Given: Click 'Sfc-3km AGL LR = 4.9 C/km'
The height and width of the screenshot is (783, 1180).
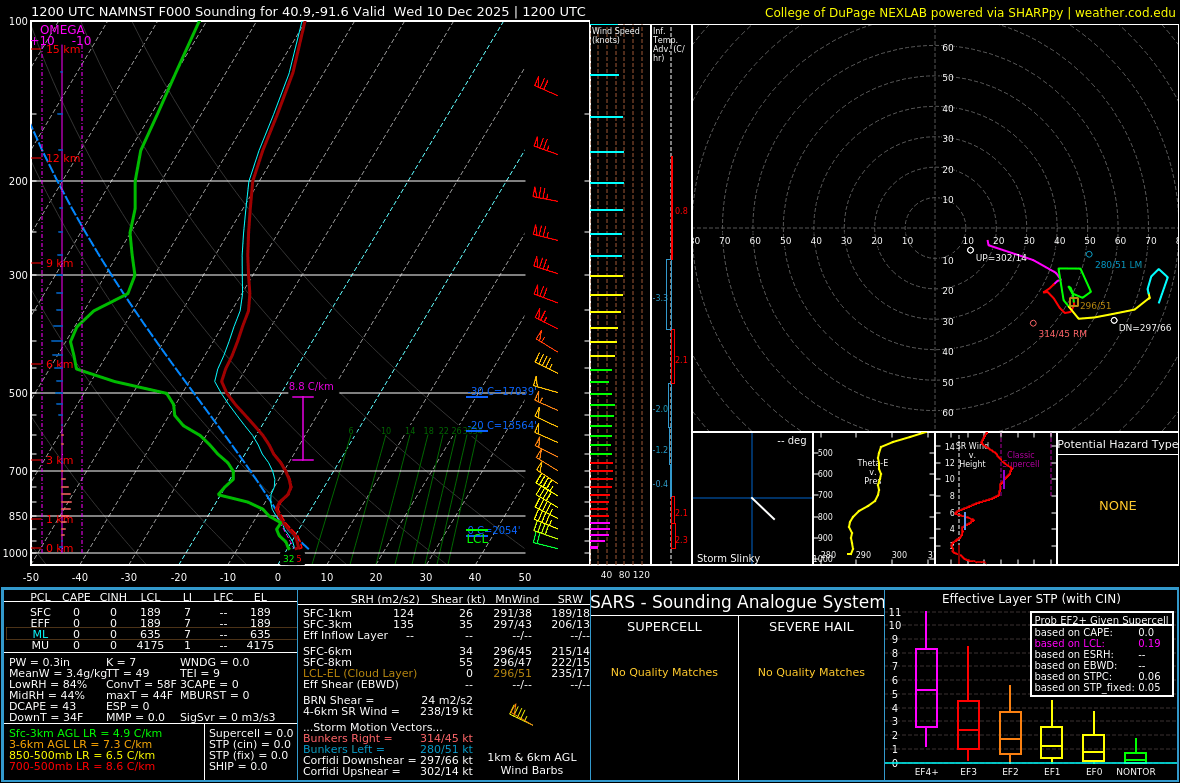Looking at the screenshot, I should (x=85, y=733).
